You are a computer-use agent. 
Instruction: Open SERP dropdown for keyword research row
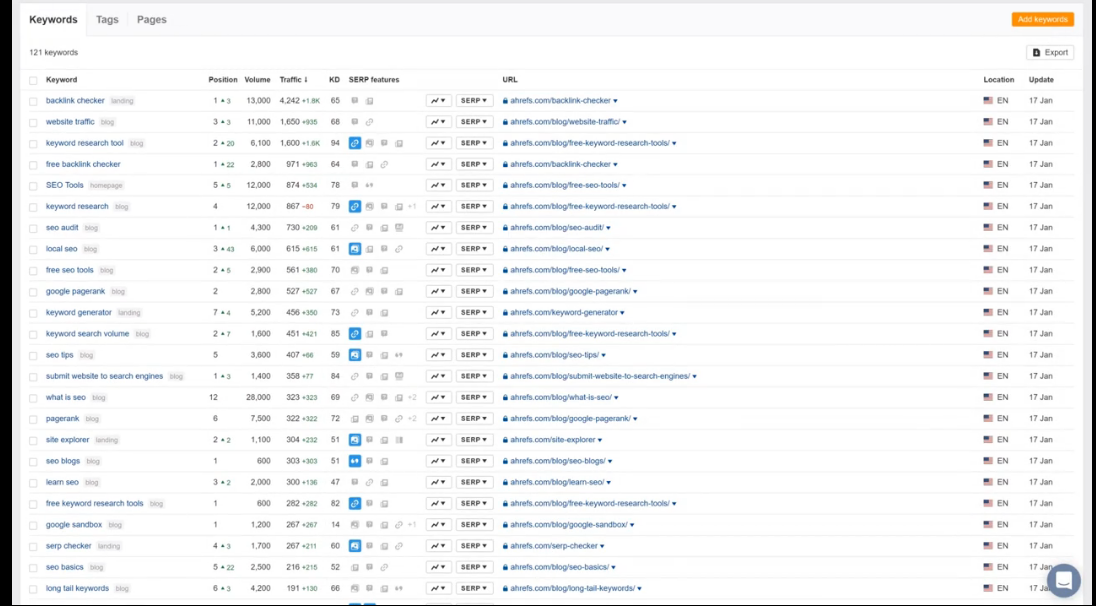[x=475, y=207]
